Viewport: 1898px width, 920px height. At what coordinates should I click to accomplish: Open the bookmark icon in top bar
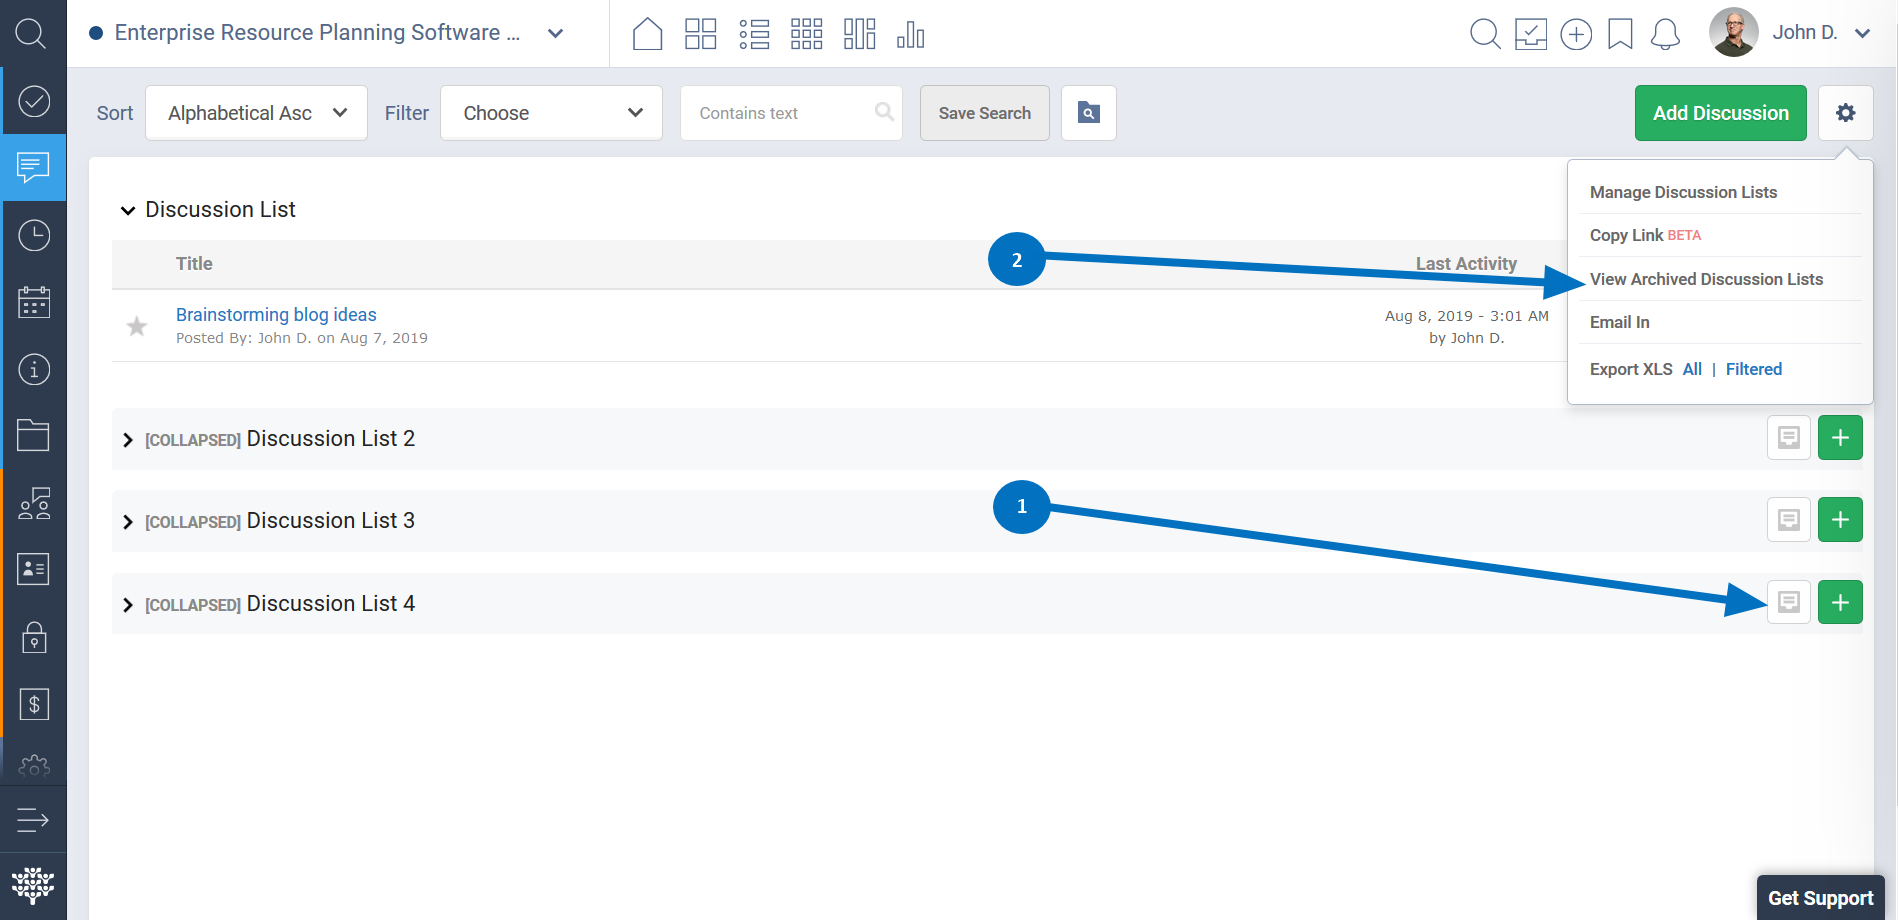pyautogui.click(x=1620, y=34)
